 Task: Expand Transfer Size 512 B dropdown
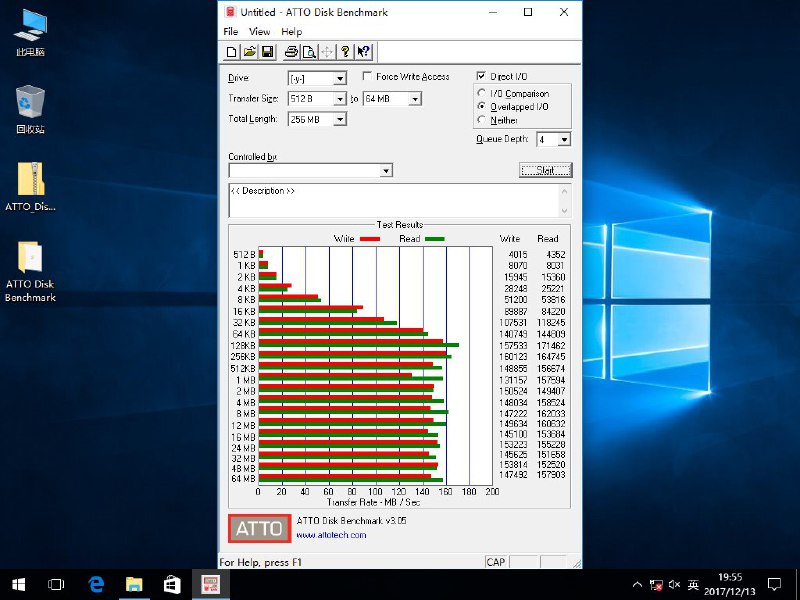click(340, 99)
